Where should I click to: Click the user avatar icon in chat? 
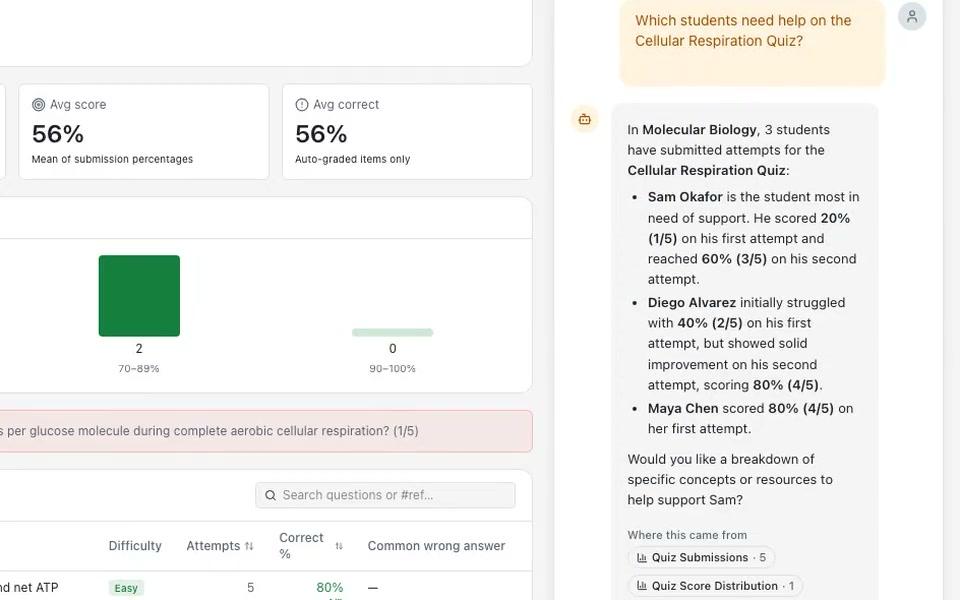(912, 16)
